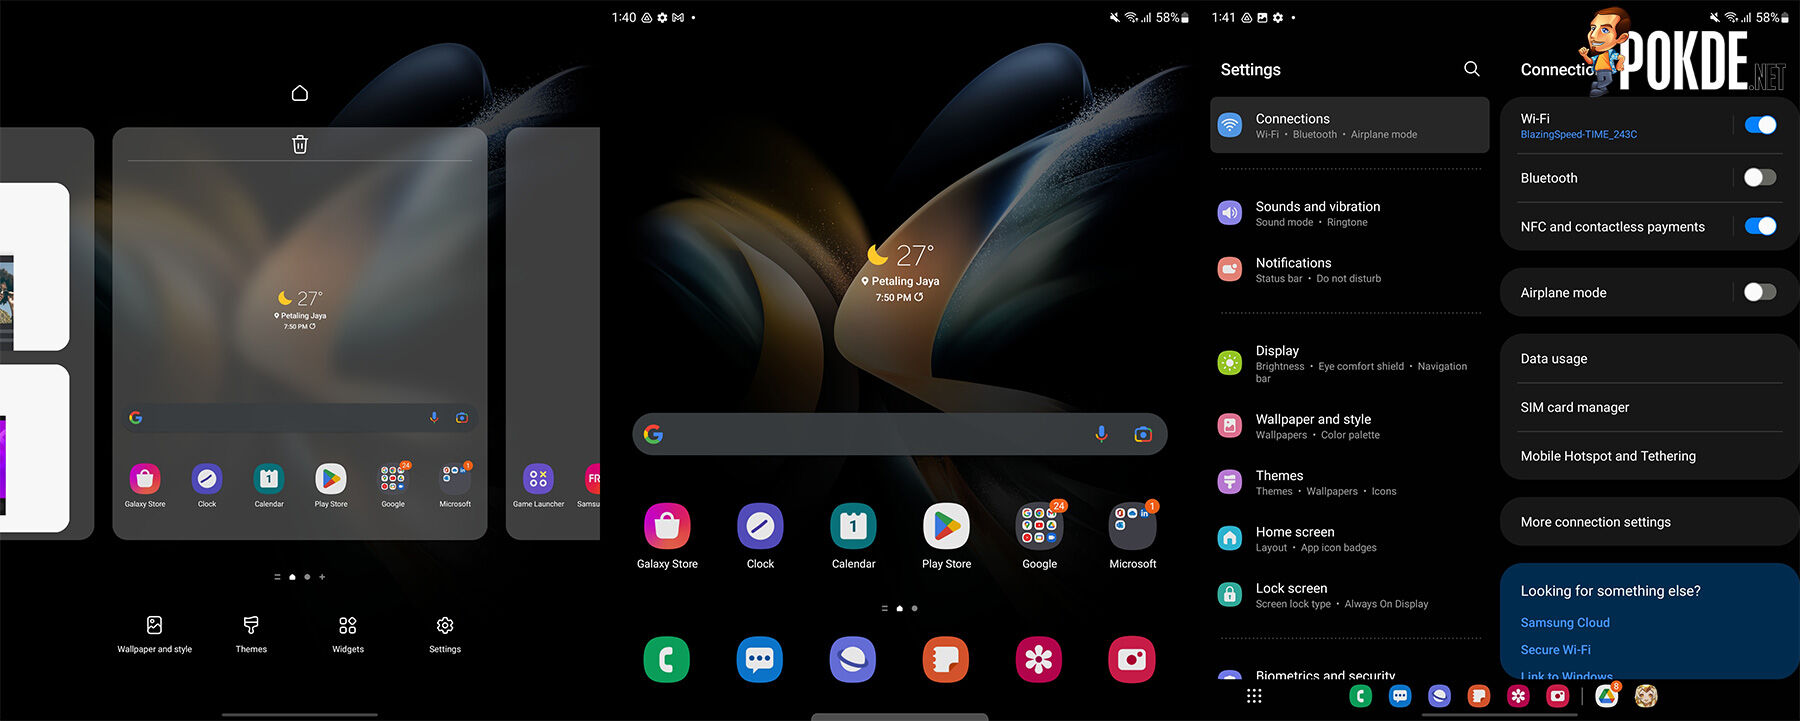Tap the plus page indicator in edit mode
This screenshot has width=1800, height=721.
click(322, 577)
